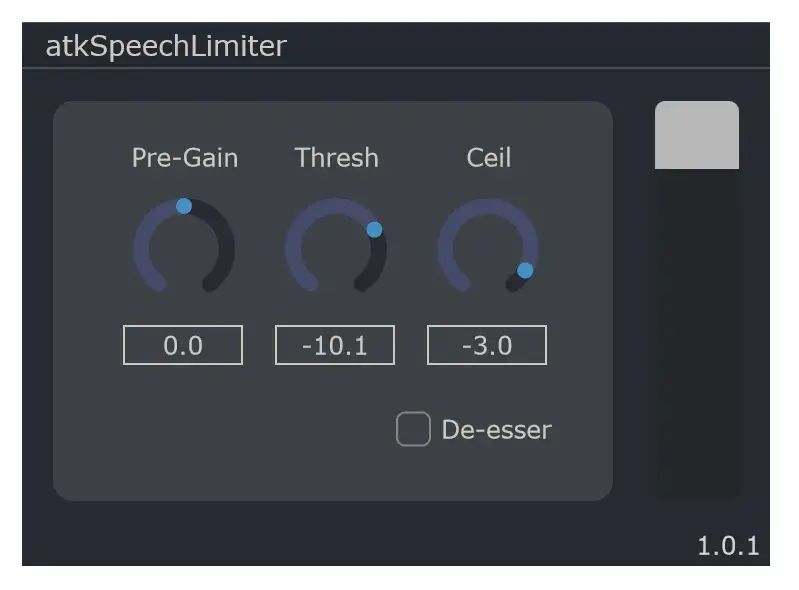Image resolution: width=799 pixels, height=590 pixels.
Task: Click the dark unfilled arc of Thresh knob
Action: pos(376,266)
